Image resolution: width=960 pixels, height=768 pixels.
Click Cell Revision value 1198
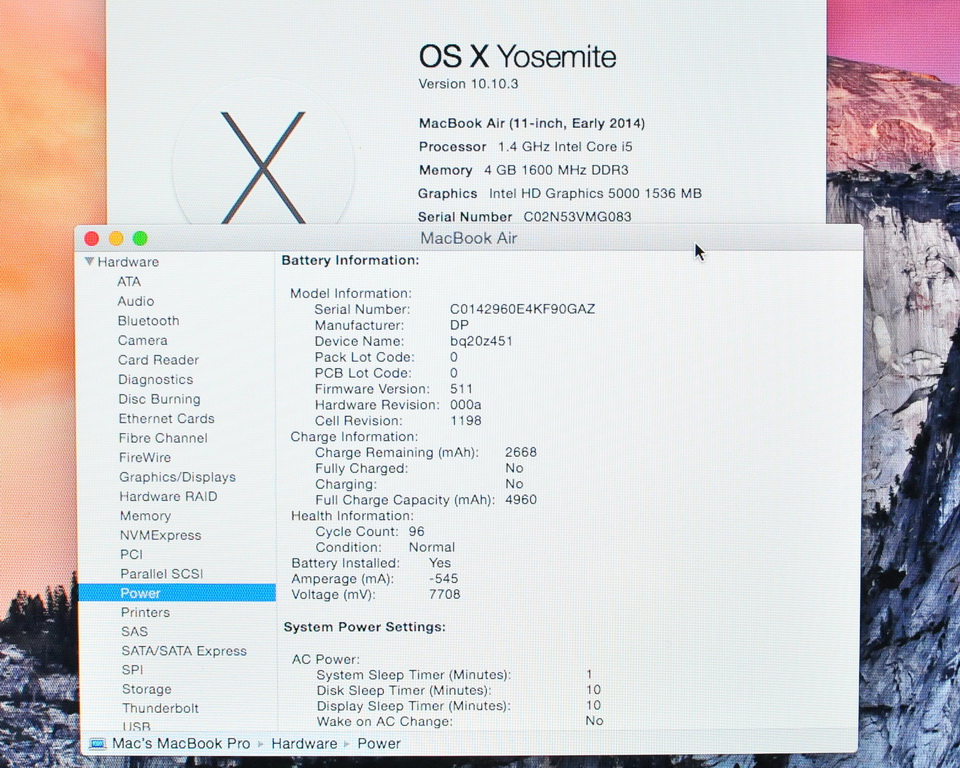coord(466,421)
